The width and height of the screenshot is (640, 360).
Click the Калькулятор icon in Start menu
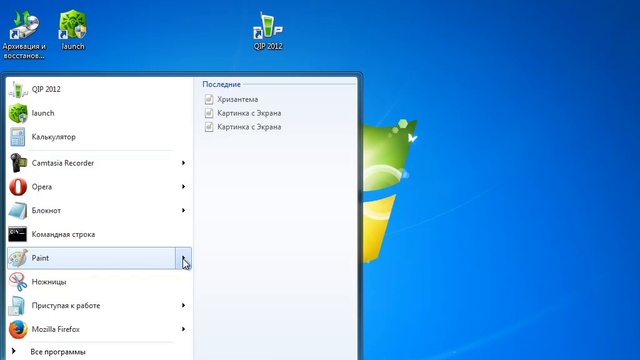tap(18, 137)
